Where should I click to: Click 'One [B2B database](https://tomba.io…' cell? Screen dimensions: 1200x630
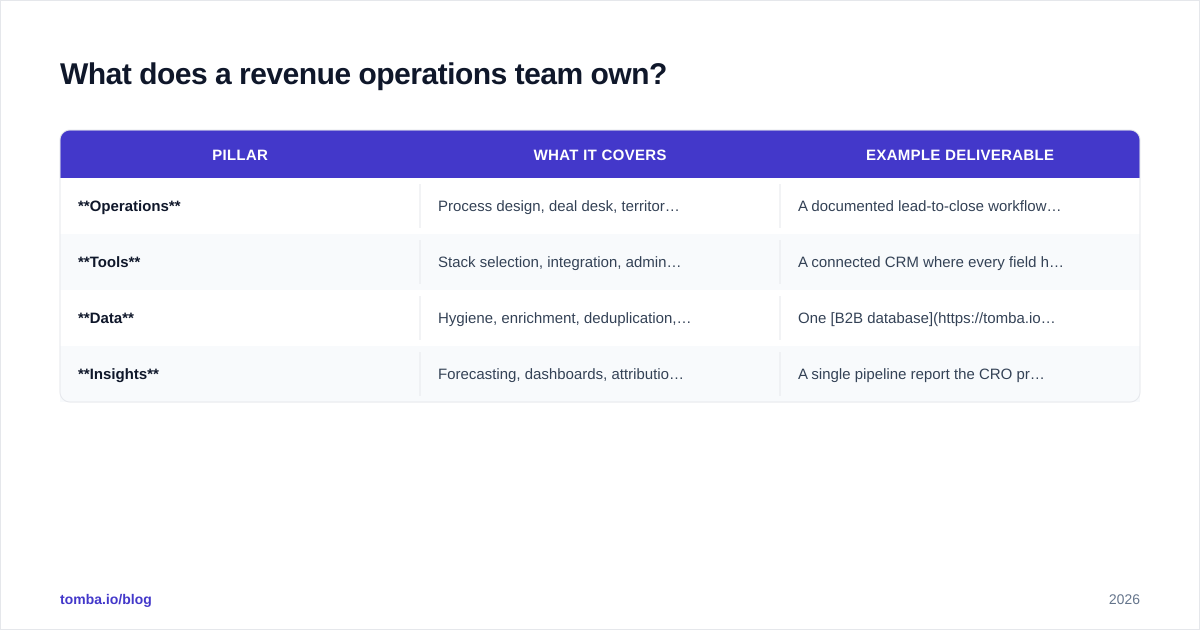(x=960, y=318)
